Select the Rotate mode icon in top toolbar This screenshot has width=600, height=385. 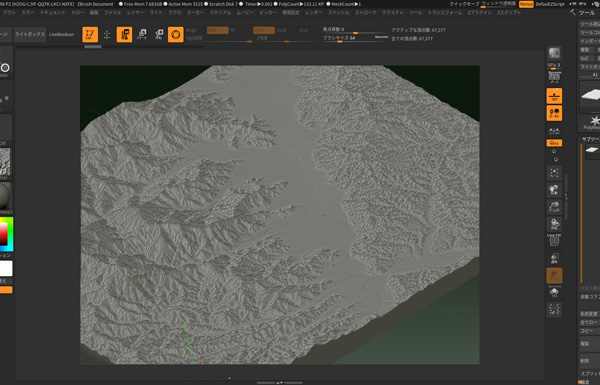159,34
